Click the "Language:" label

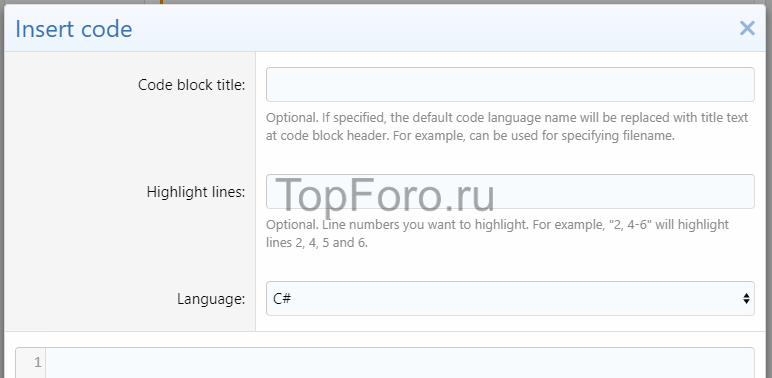point(211,299)
